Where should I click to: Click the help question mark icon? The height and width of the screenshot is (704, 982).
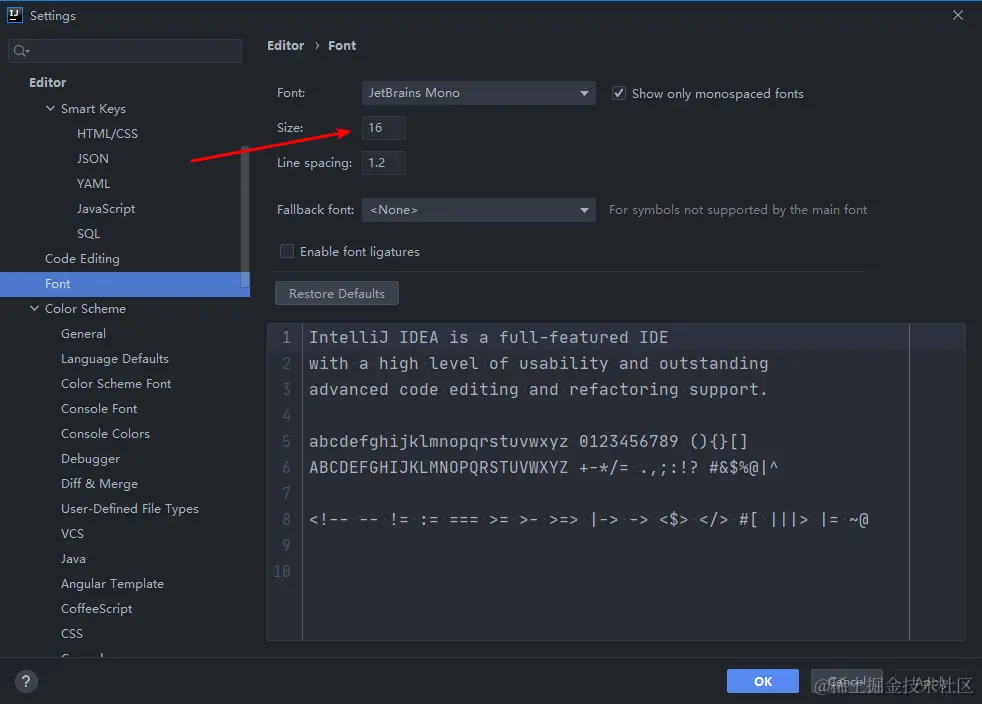(26, 681)
